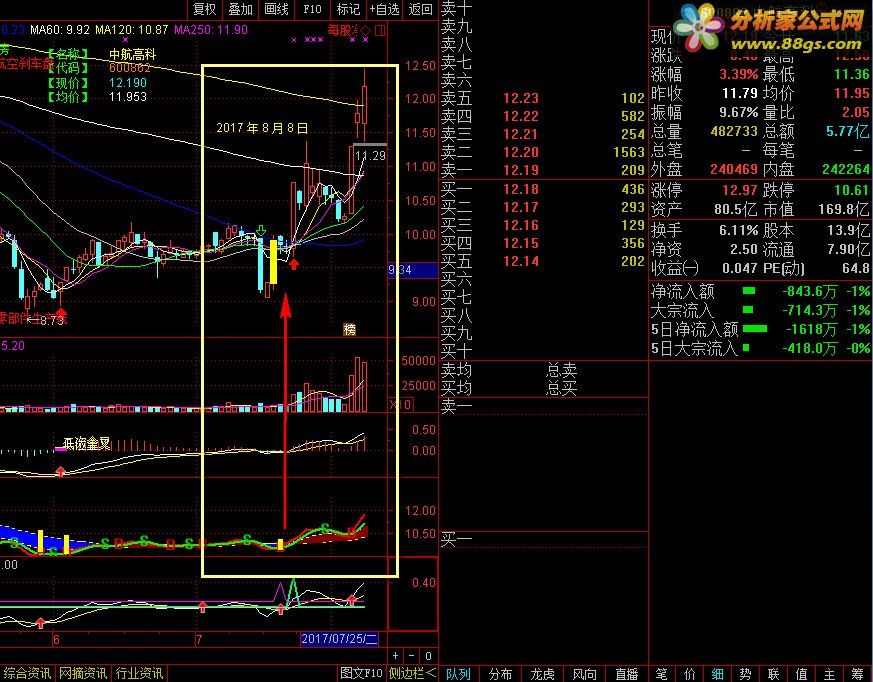Viewport: 873px width, 682px height.
Task: Click the 卖二 volume 1563
Action: point(629,153)
